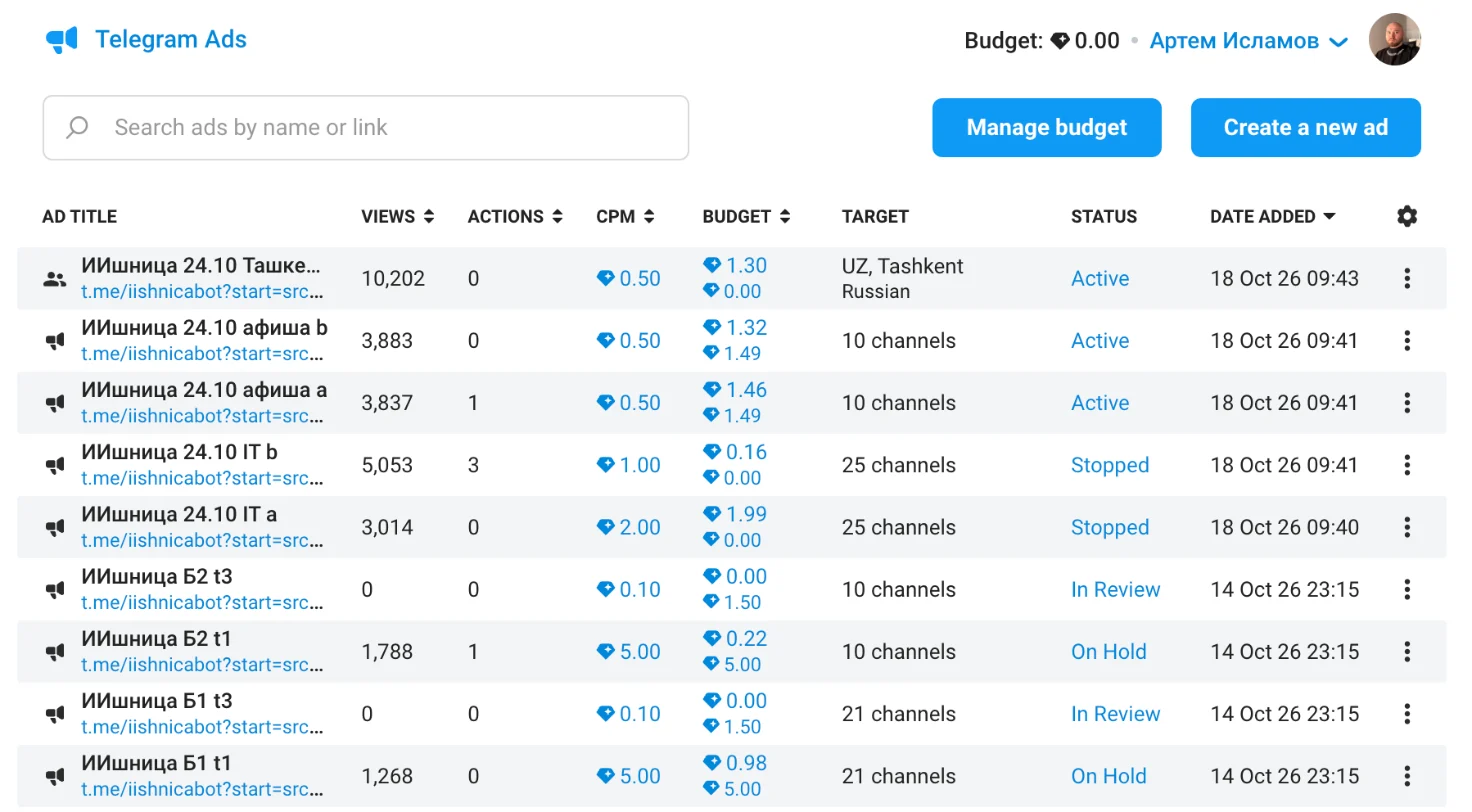Sort the table by Actions column

(x=515, y=216)
